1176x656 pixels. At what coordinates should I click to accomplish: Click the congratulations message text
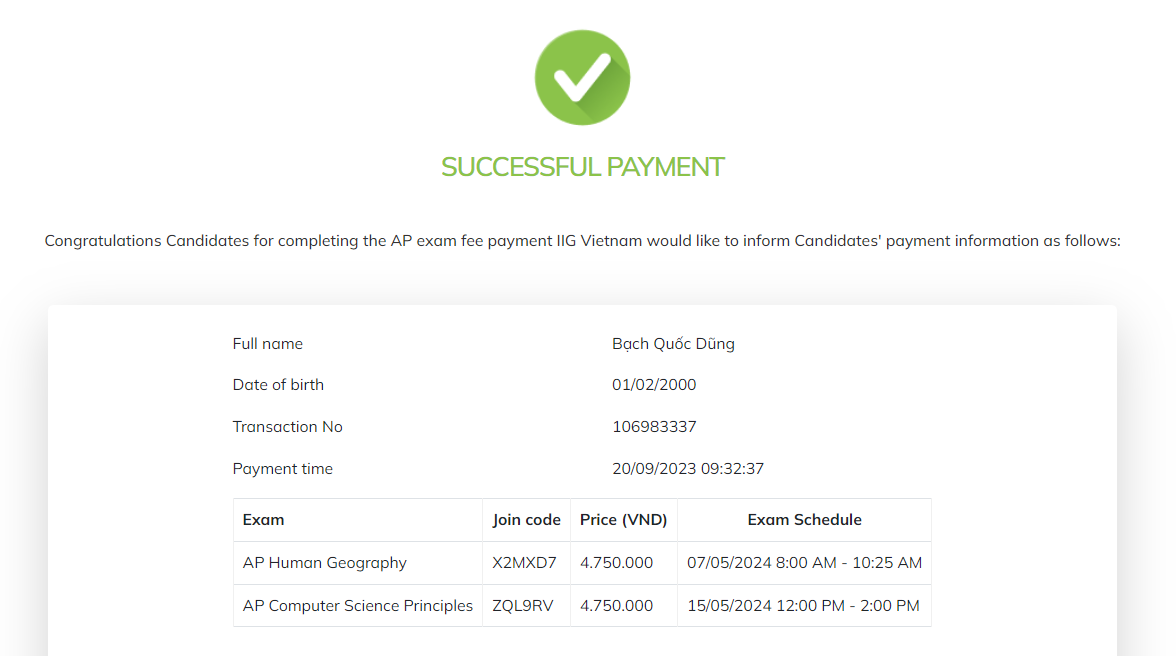click(x=582, y=241)
